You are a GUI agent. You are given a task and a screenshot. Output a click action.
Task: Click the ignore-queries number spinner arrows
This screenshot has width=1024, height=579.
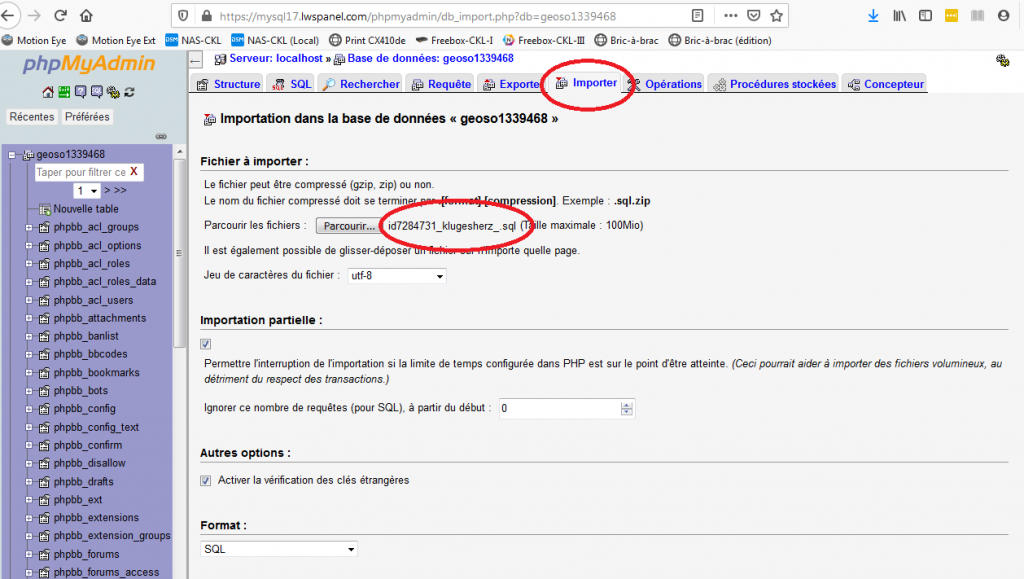click(x=627, y=408)
